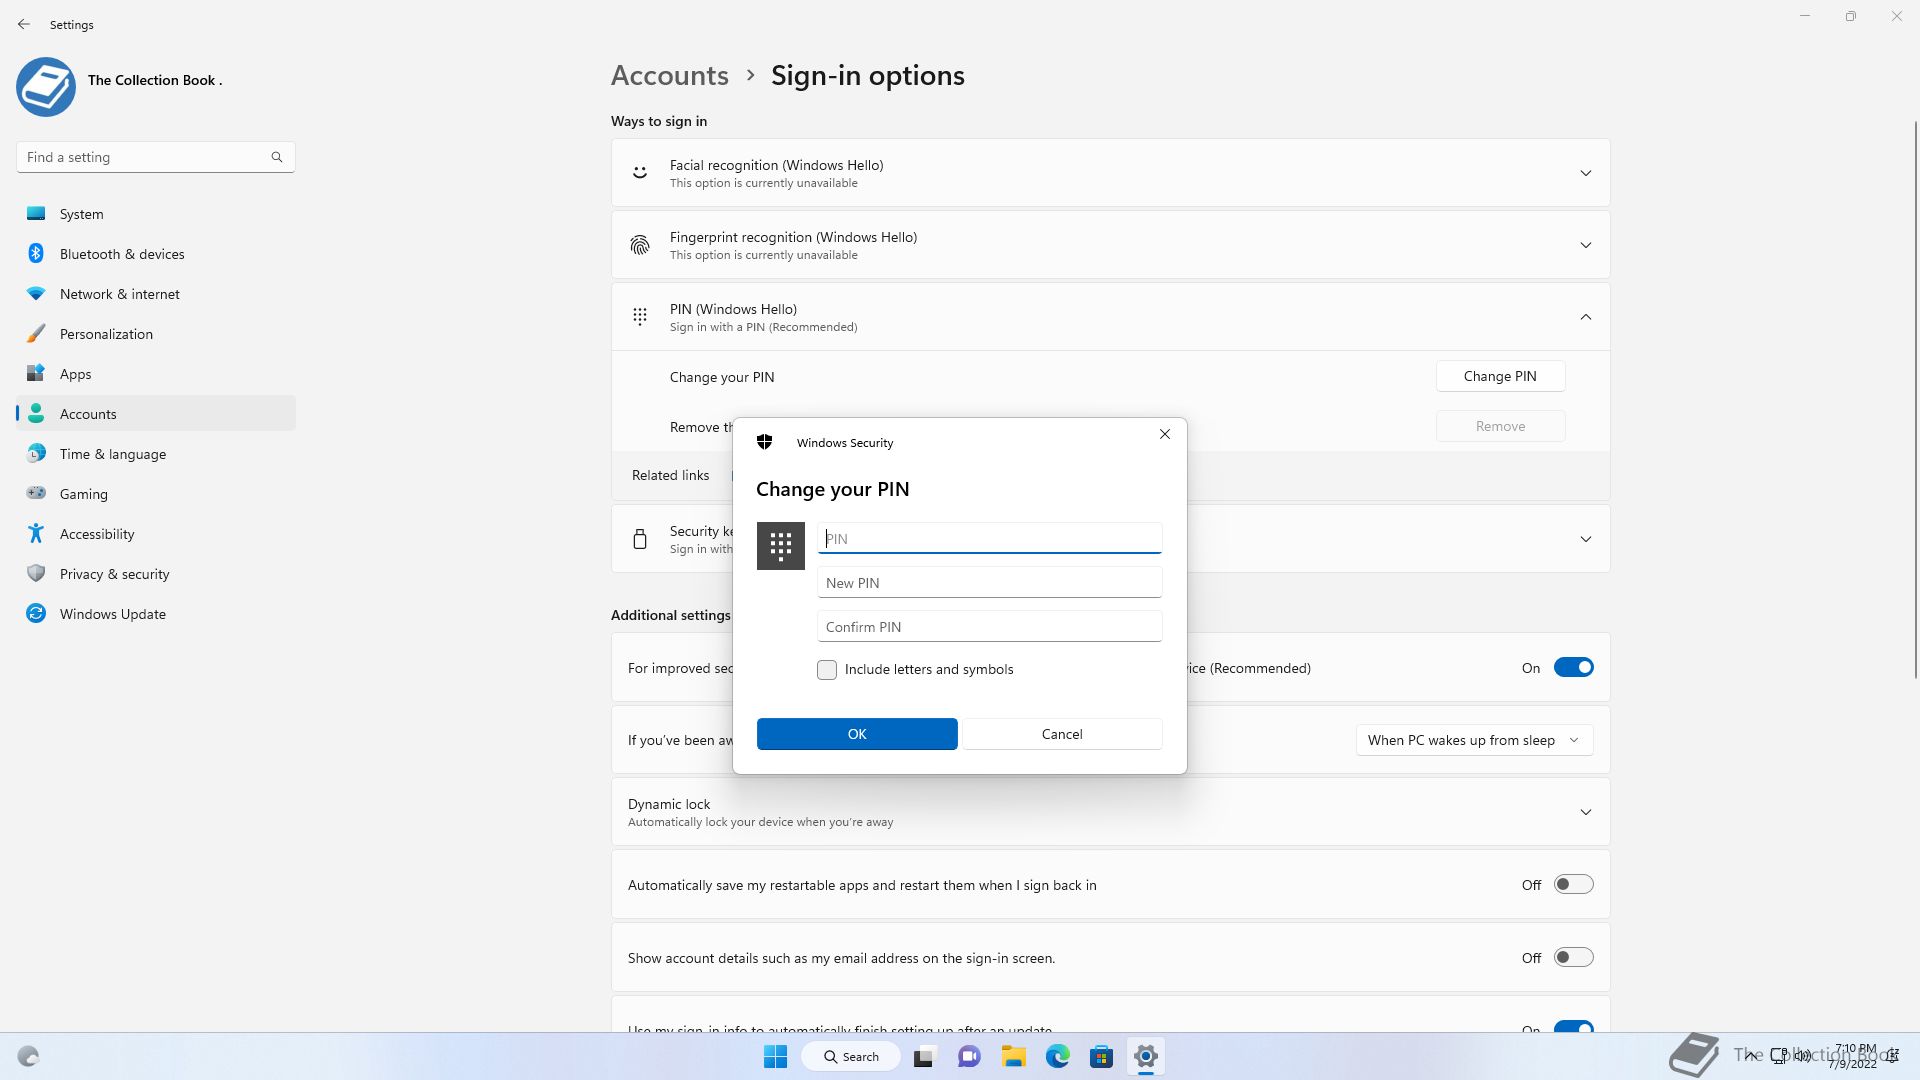Expand Facial recognition (Windows Hello) chevron
Viewport: 1920px width, 1080px height.
pyautogui.click(x=1586, y=173)
